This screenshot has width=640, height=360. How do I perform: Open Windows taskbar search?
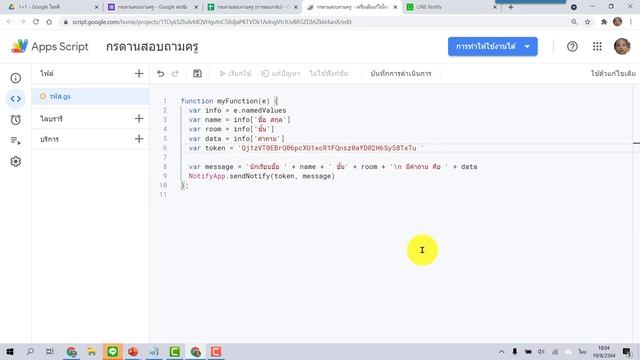(x=30, y=351)
